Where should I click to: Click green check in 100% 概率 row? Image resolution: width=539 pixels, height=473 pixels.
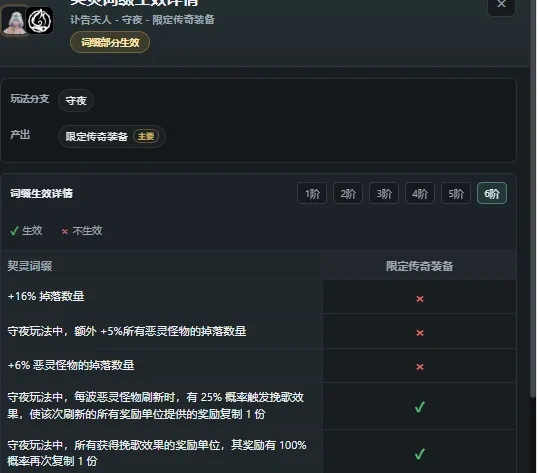click(420, 454)
